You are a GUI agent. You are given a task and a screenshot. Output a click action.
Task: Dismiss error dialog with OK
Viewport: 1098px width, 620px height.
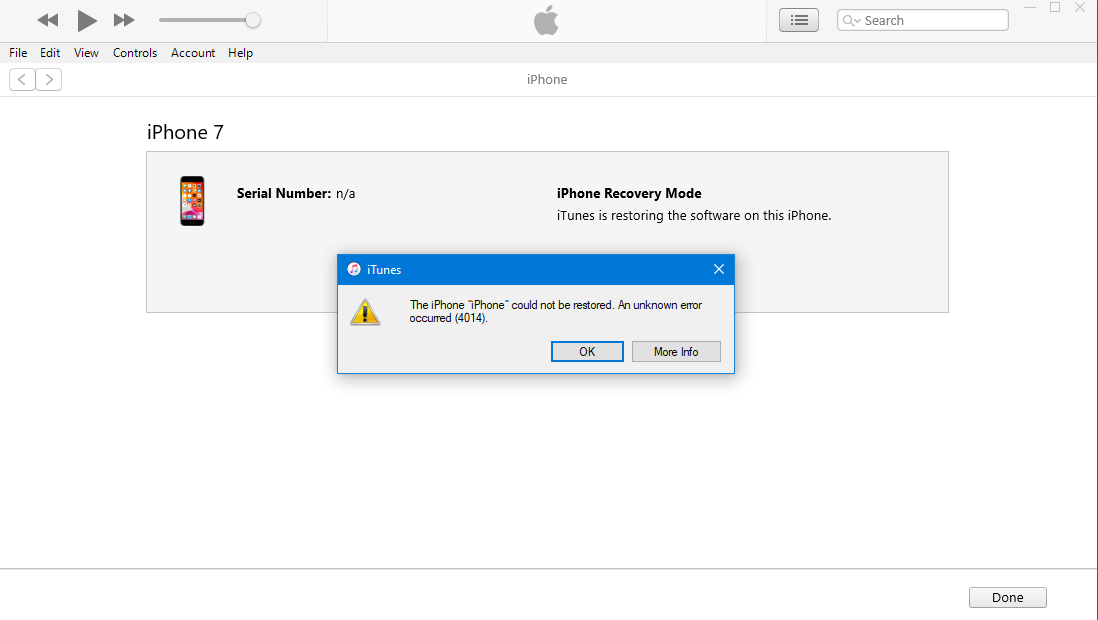tap(587, 352)
